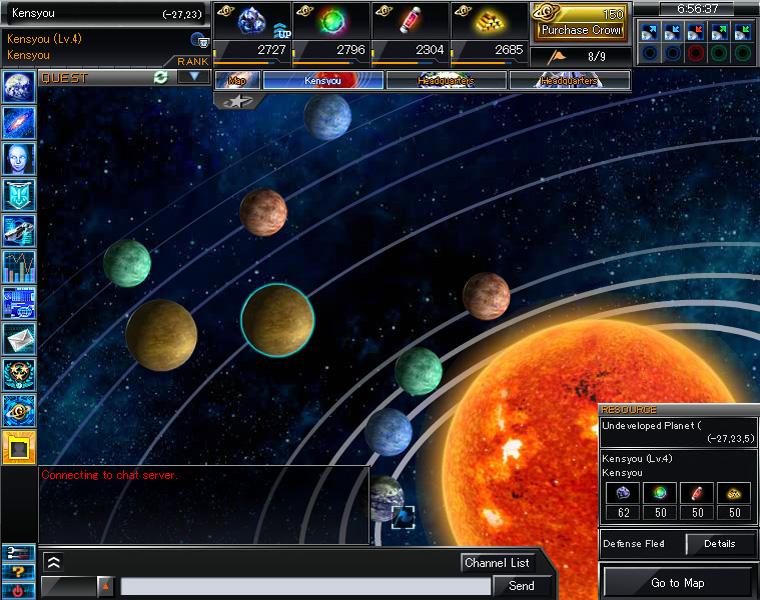Open the planet view sidebar icon
This screenshot has height=600, width=760.
pos(19,87)
